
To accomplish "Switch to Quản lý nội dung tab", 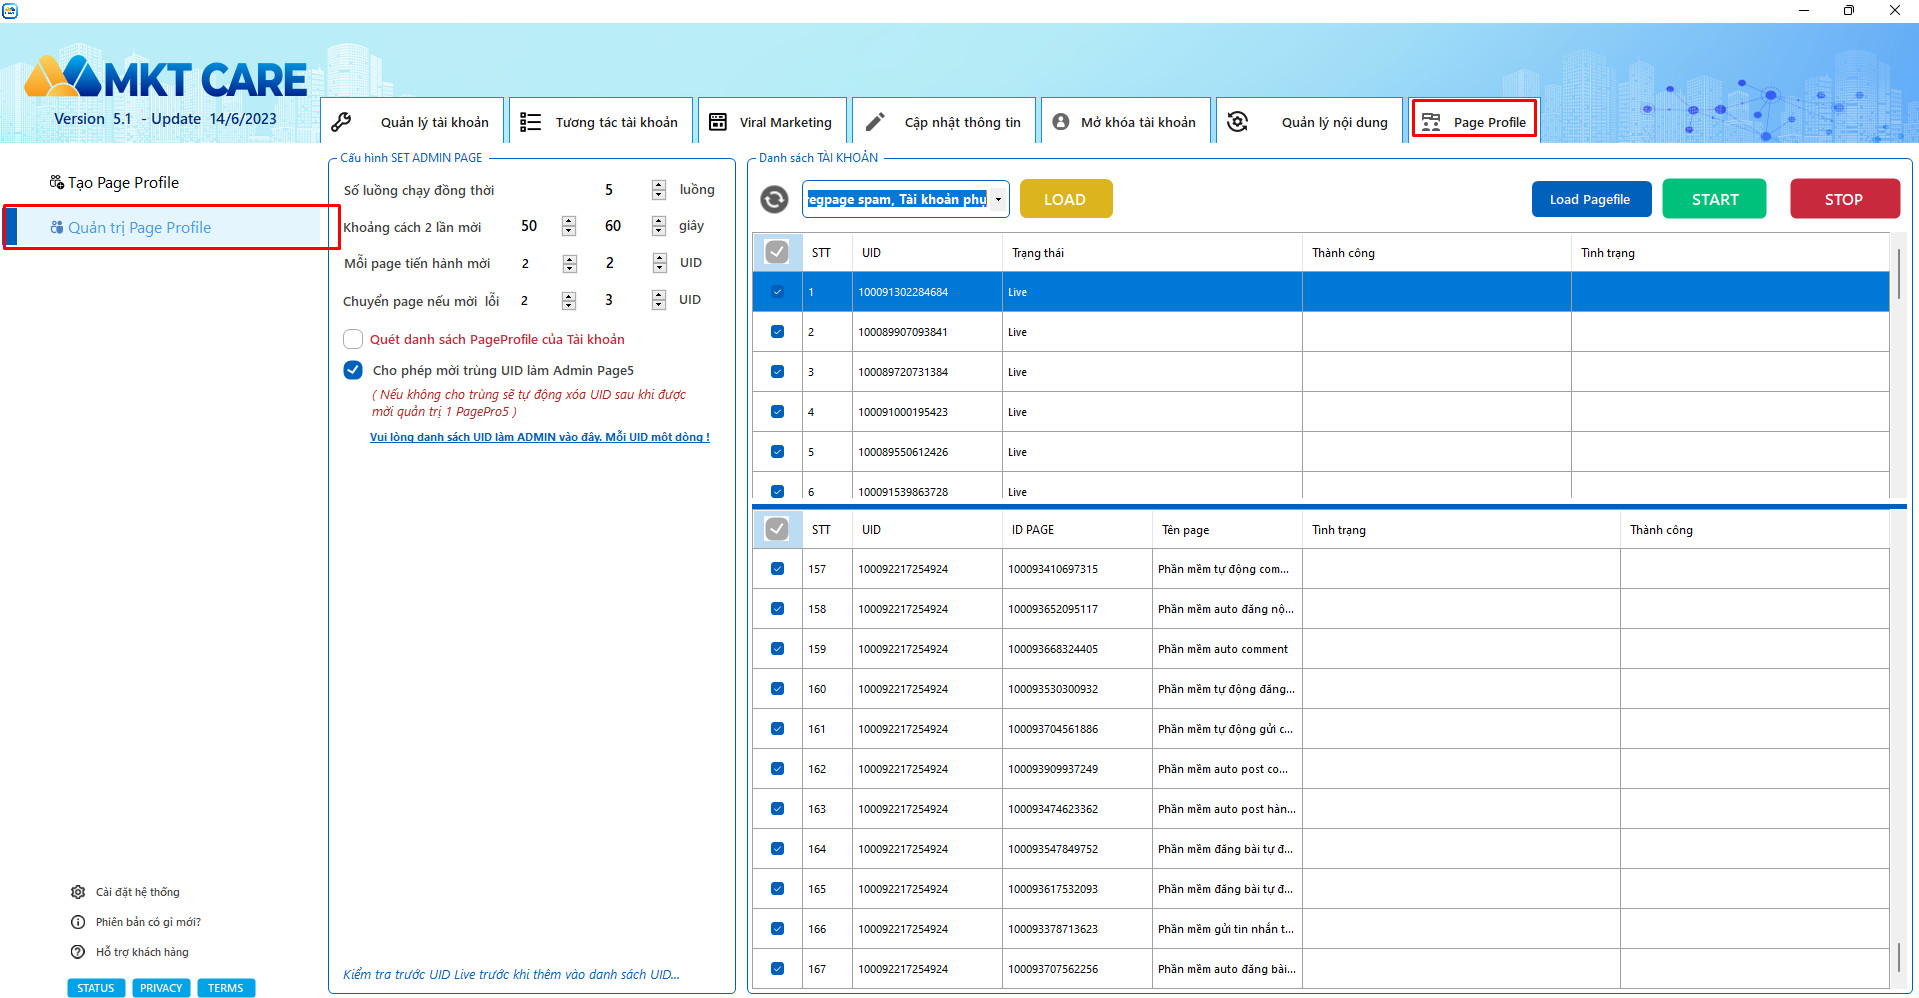I will click(x=1310, y=122).
